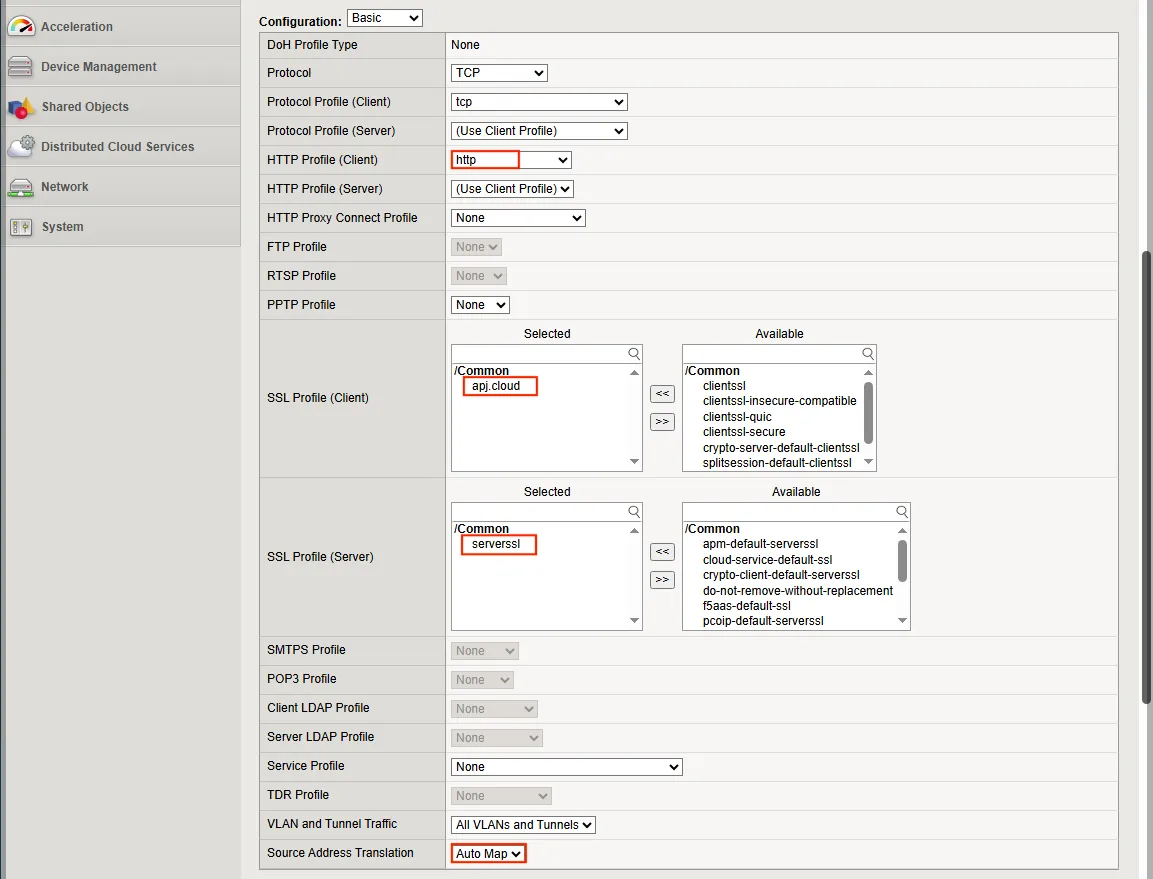Screen dimensions: 1153x879
Task: Click search icon in SSL Server Selected list
Action: (x=634, y=512)
